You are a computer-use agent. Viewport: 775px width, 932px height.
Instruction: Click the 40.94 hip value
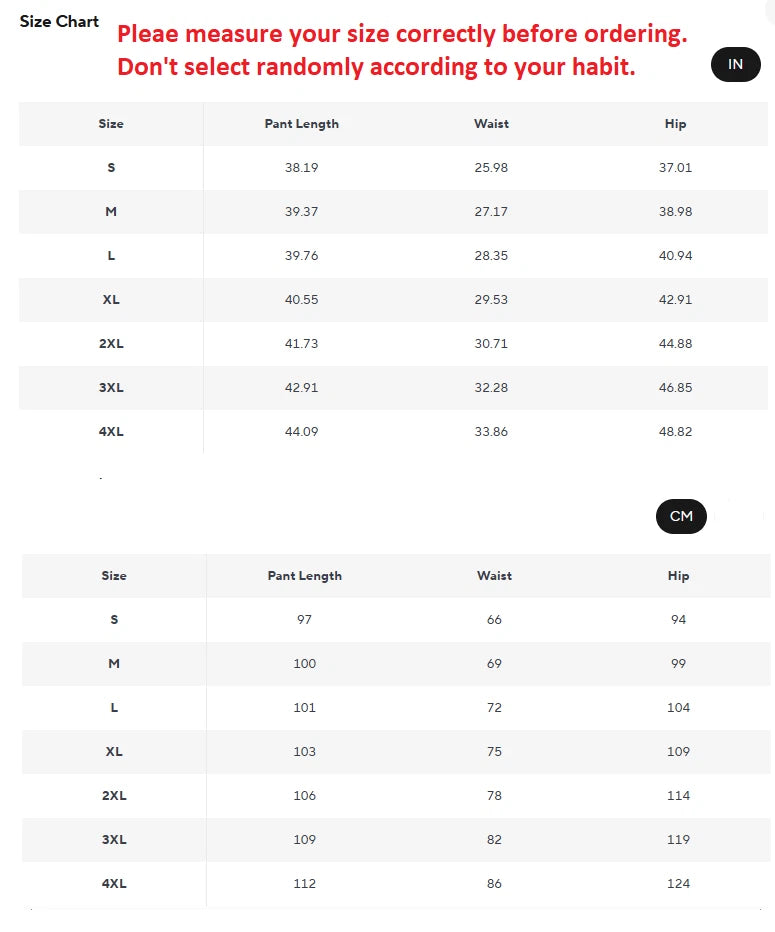675,256
